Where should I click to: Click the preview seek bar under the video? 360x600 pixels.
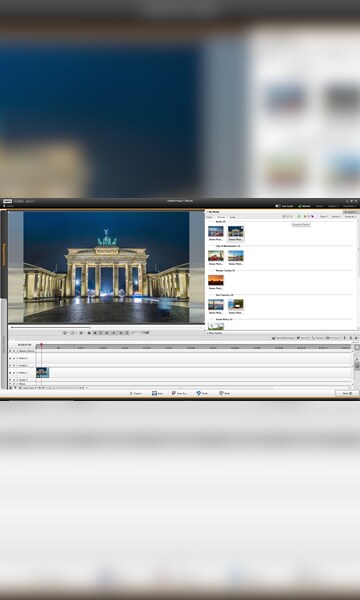tap(50, 327)
